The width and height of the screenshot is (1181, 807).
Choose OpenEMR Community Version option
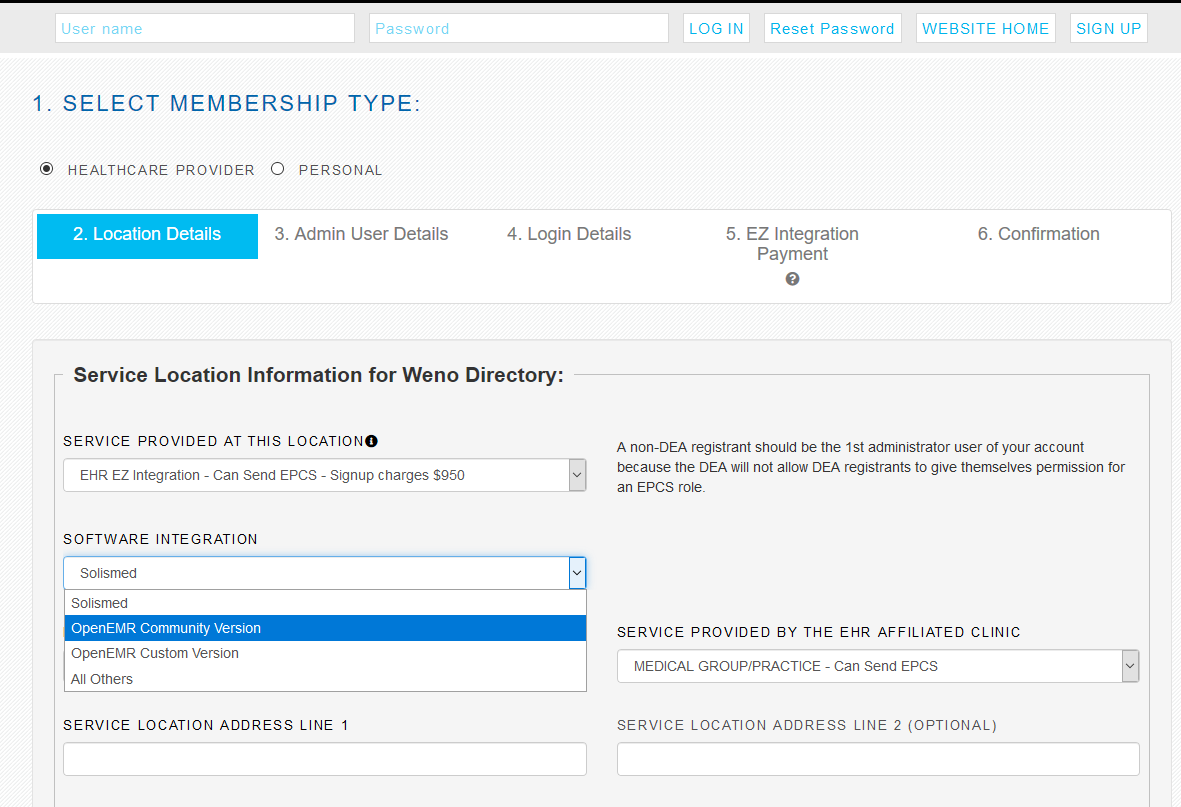pyautogui.click(x=325, y=628)
